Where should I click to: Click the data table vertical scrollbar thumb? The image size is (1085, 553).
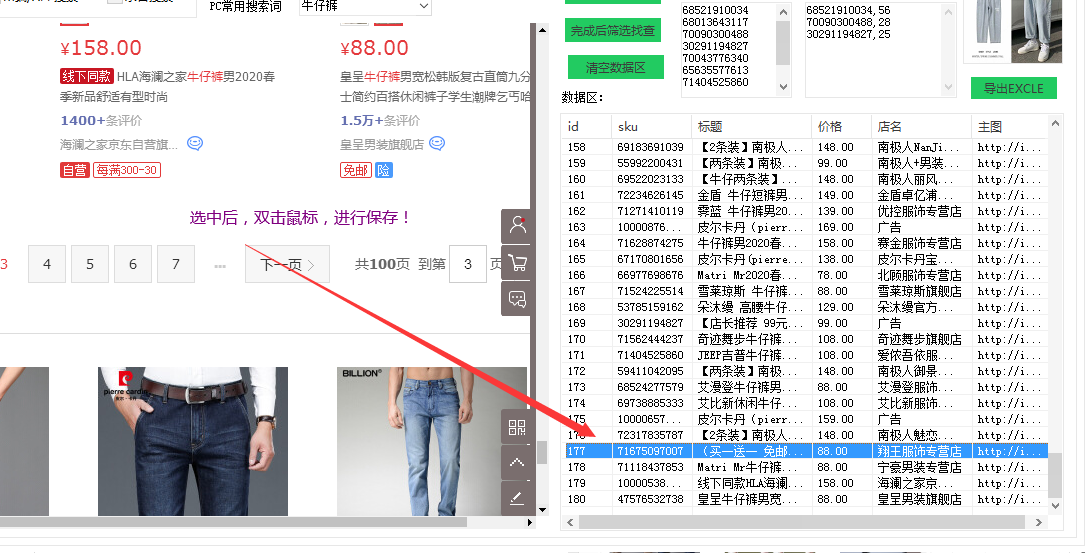[1055, 475]
